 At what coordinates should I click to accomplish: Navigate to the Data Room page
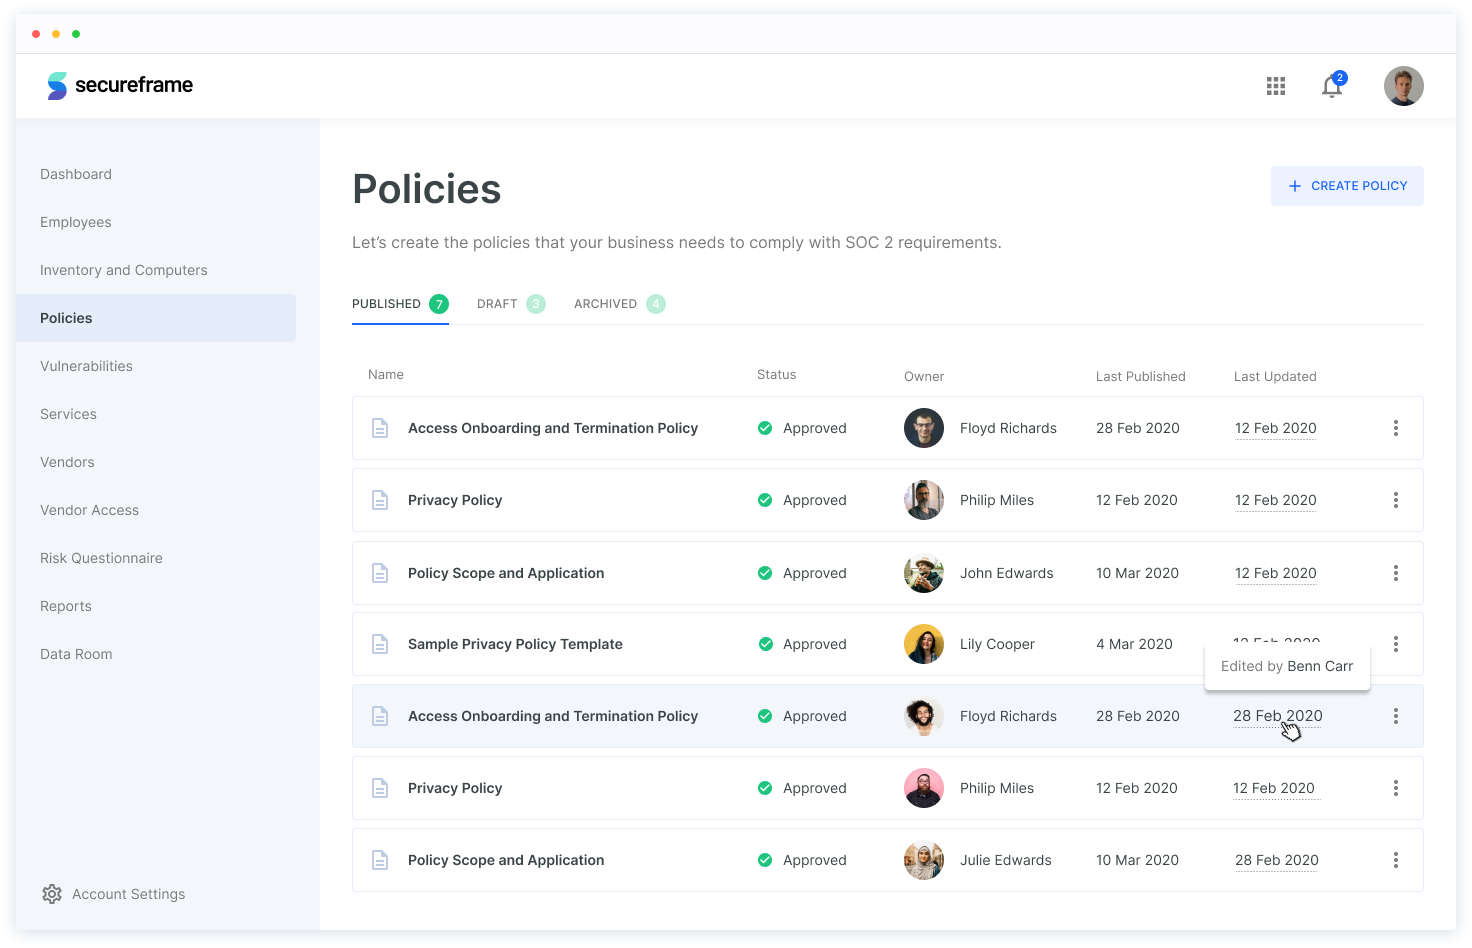[x=76, y=654]
